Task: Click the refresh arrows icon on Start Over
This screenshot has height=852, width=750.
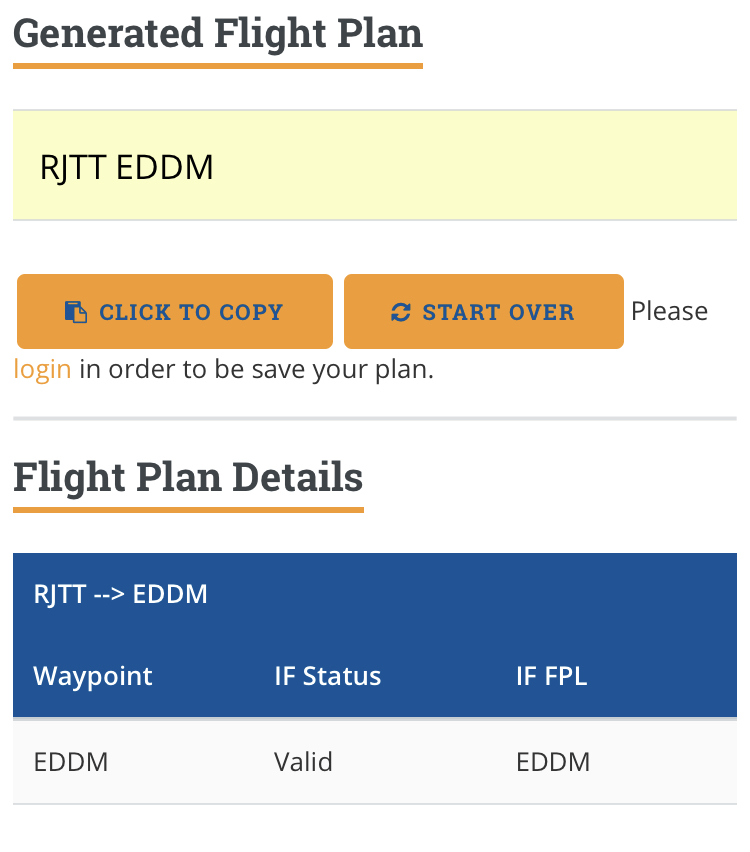Action: coord(400,312)
